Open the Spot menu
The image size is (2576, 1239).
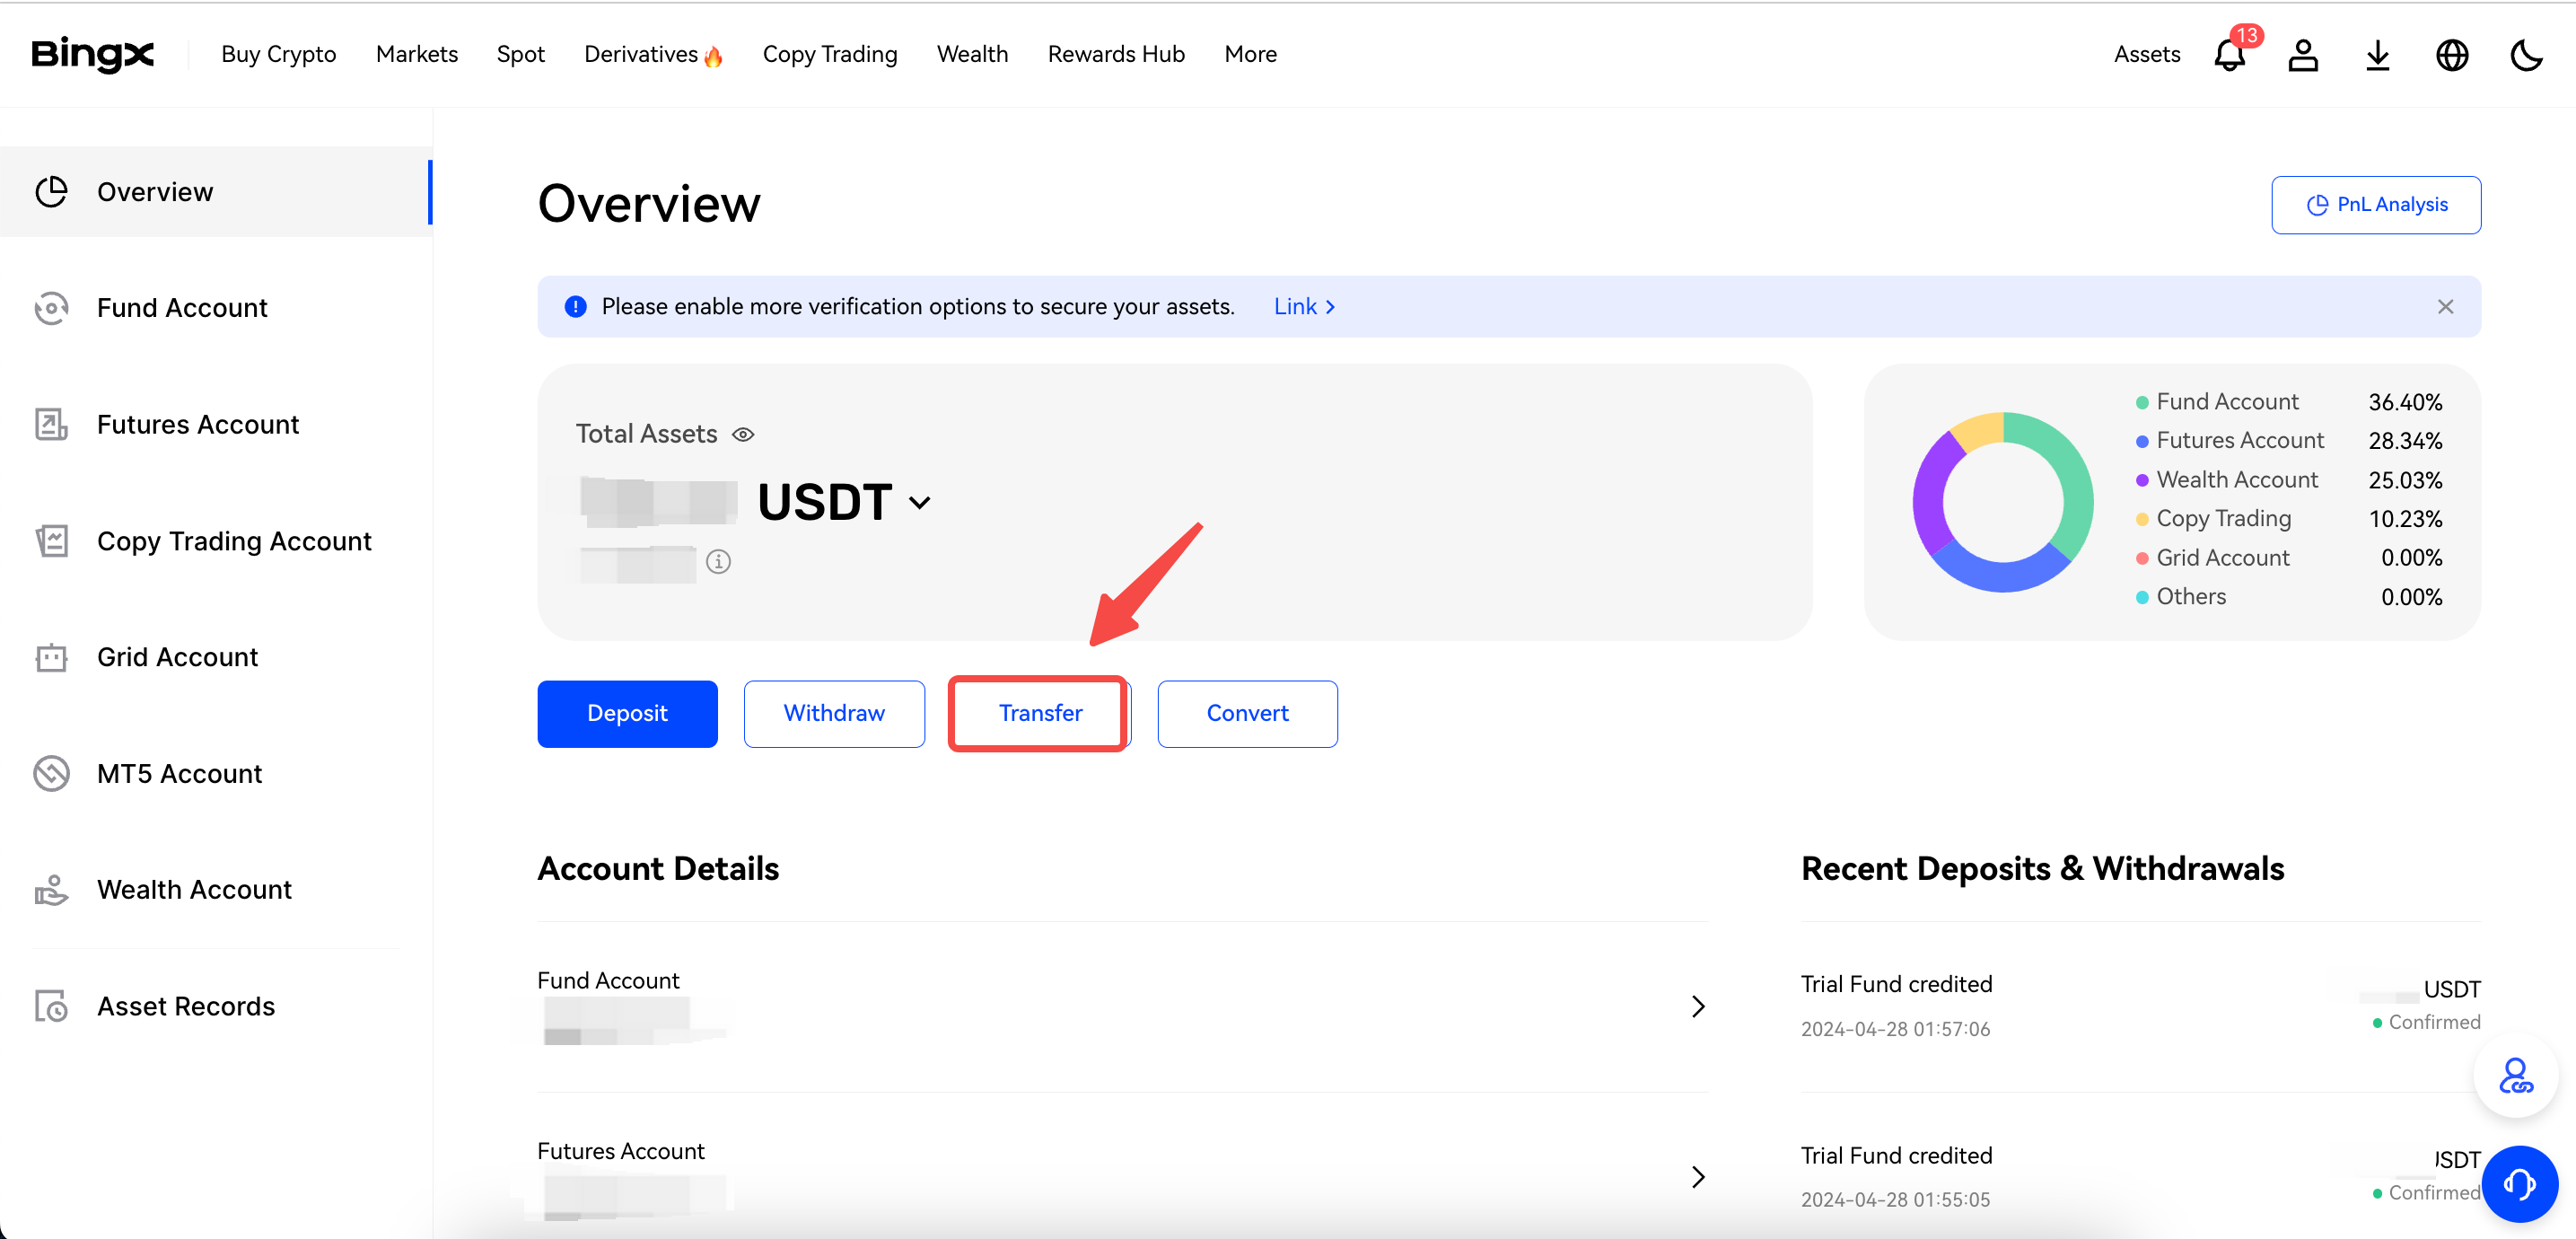(x=520, y=54)
